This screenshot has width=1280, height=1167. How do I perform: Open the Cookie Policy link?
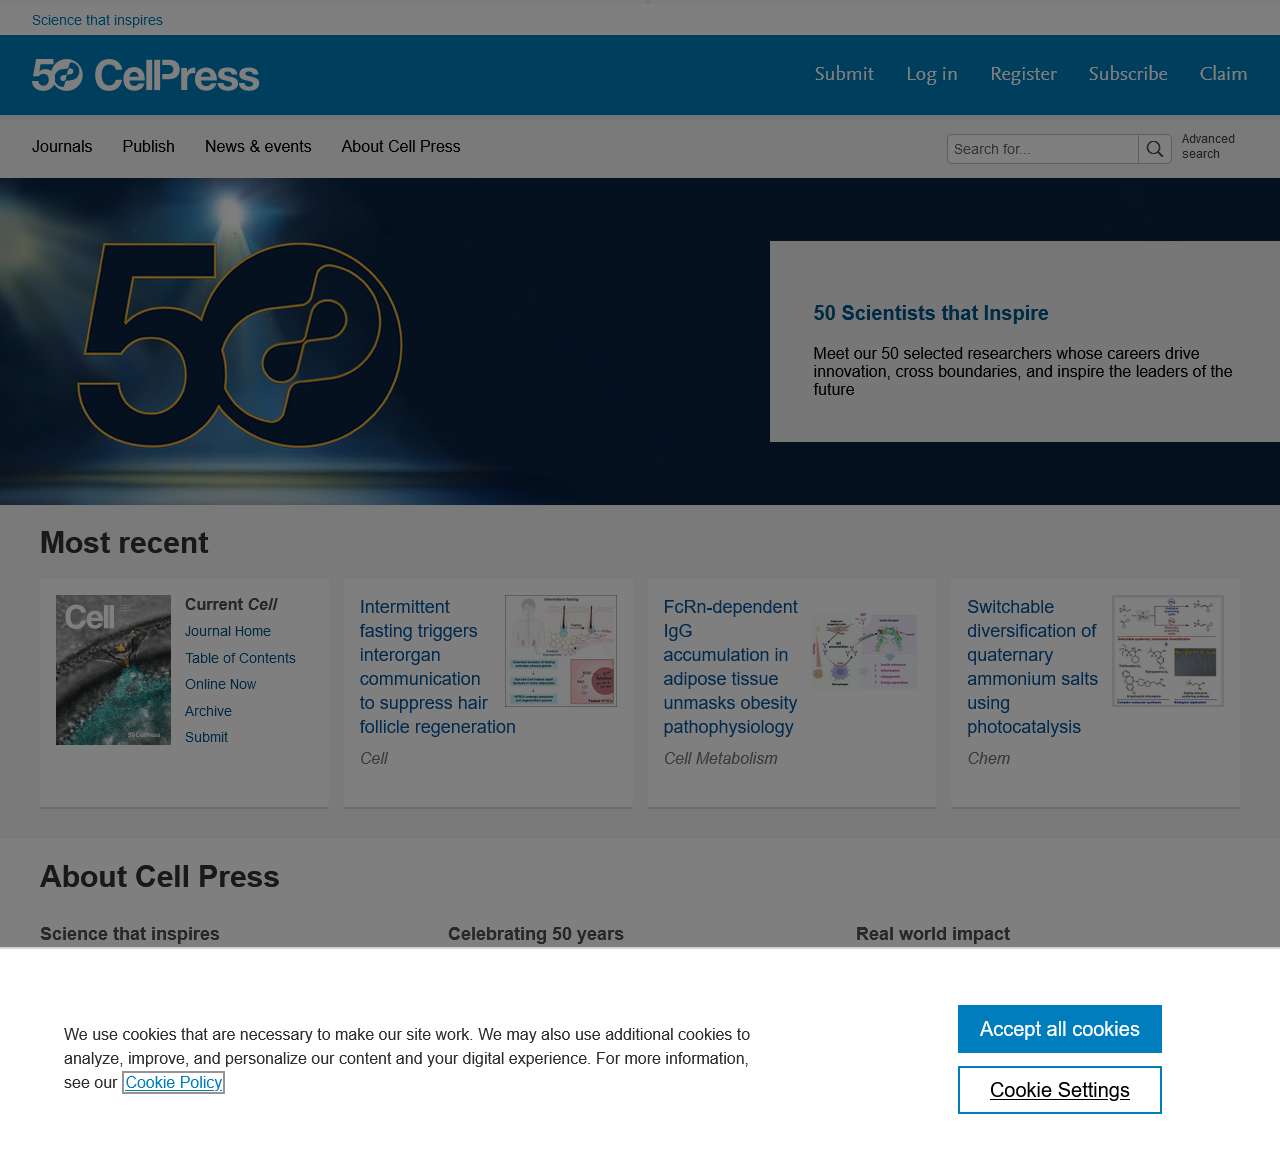174,1082
